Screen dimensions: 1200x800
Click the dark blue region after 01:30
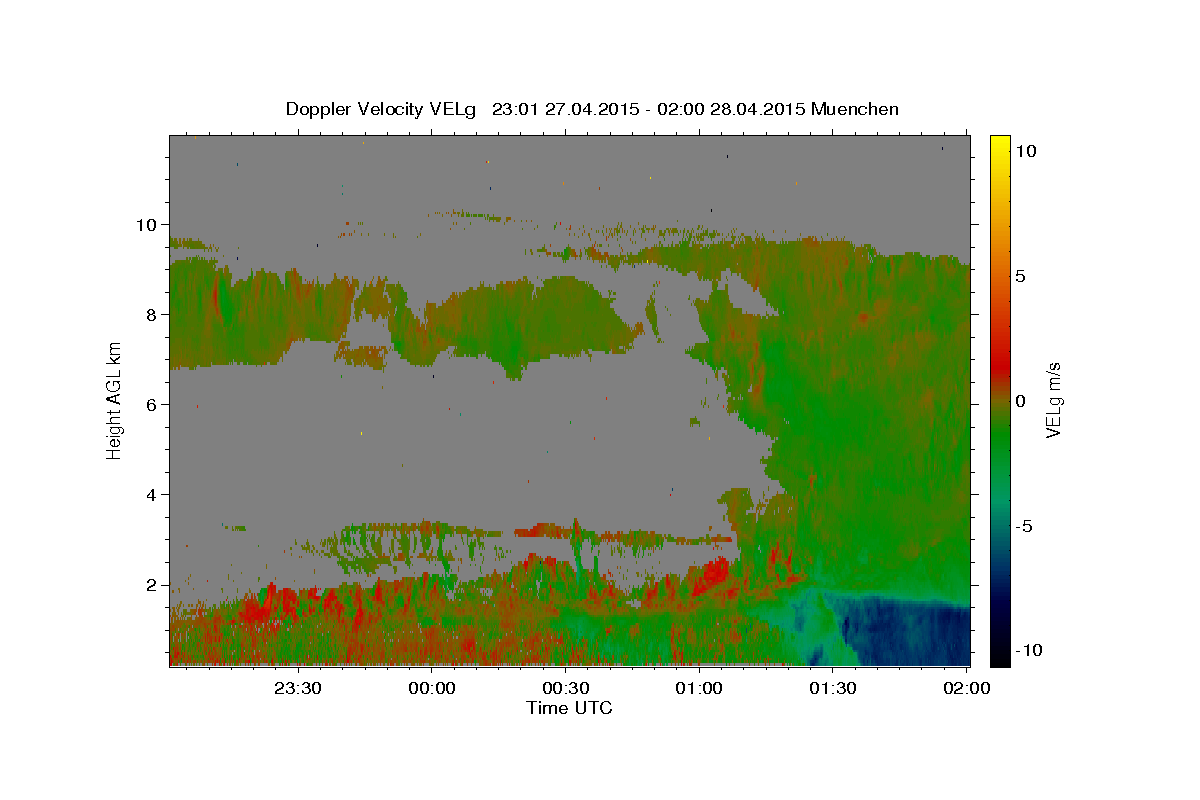(905, 632)
